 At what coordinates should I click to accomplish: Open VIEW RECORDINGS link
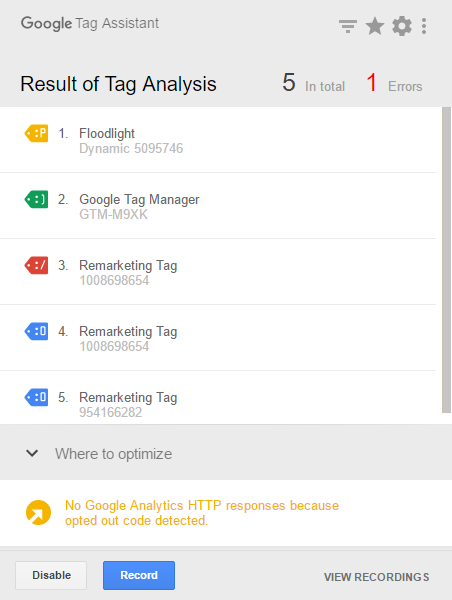[x=377, y=577]
